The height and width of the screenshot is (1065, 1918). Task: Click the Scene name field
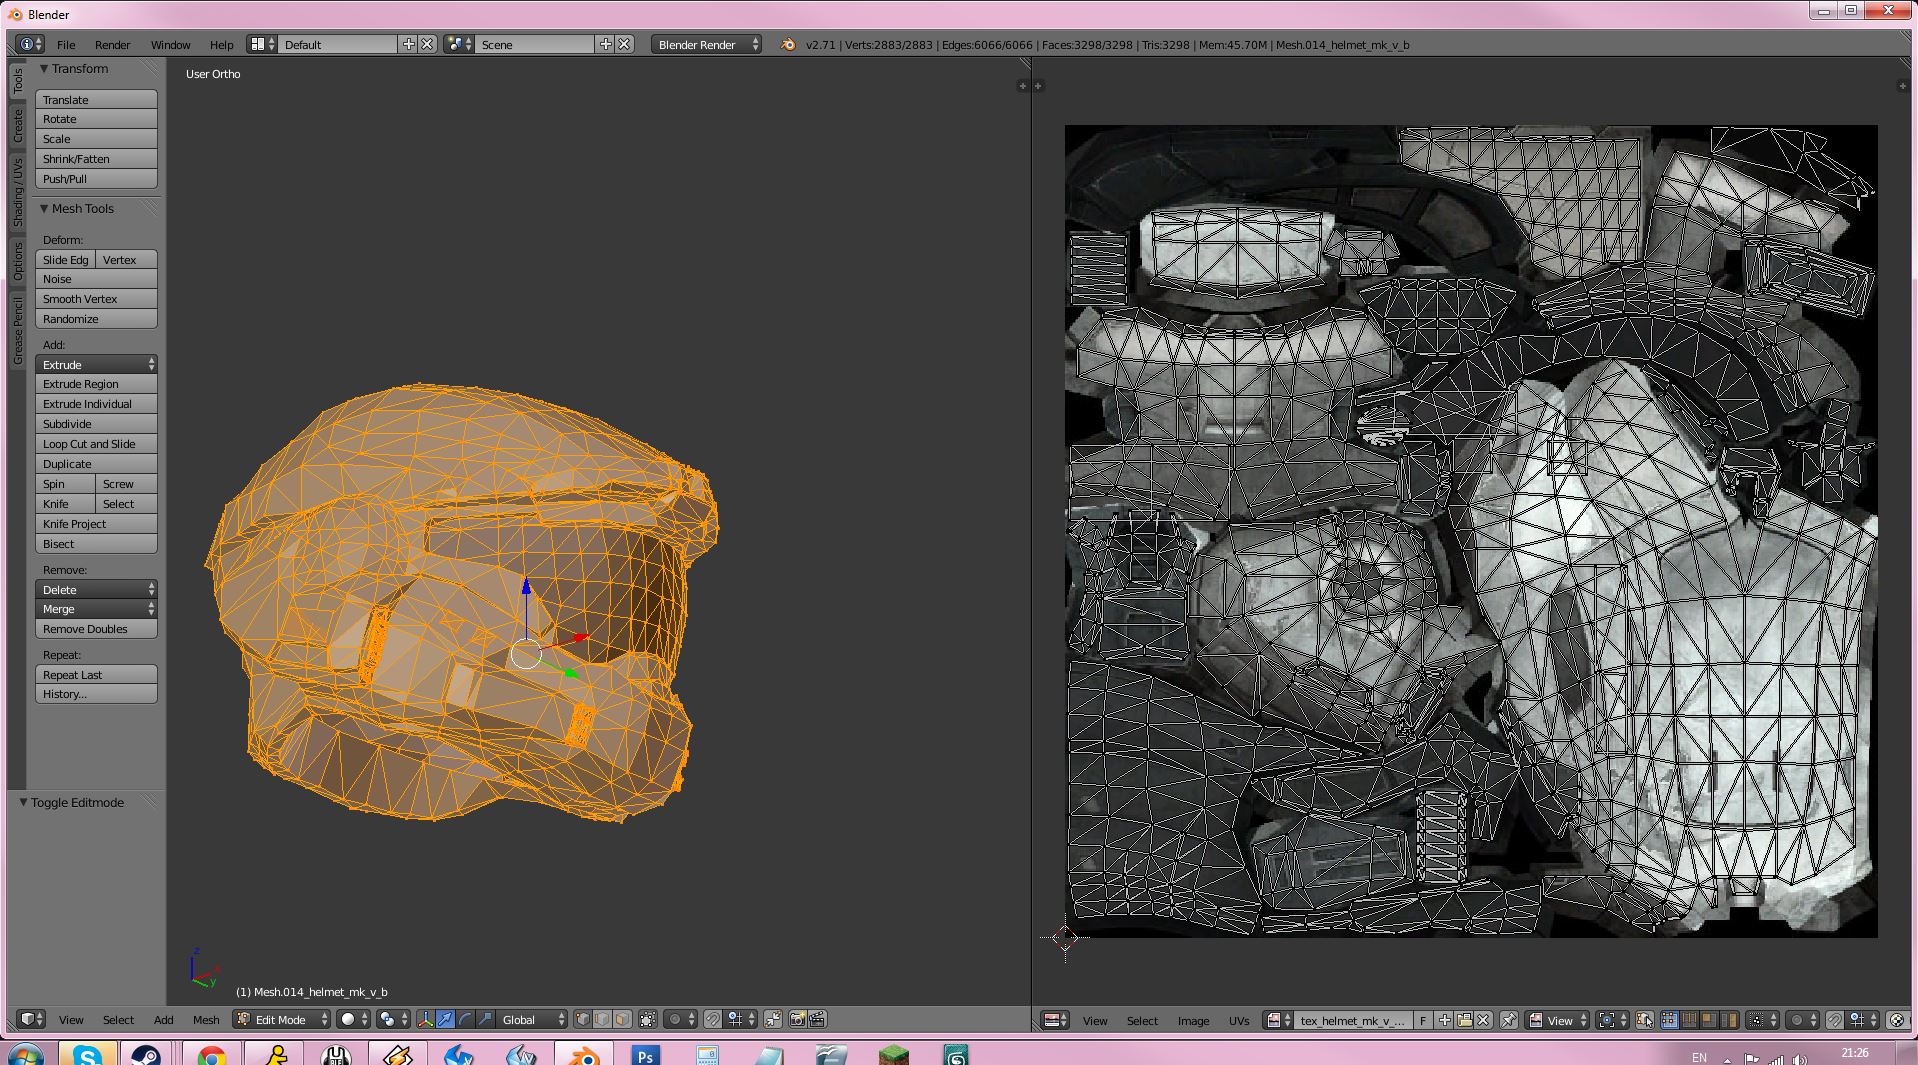[535, 44]
